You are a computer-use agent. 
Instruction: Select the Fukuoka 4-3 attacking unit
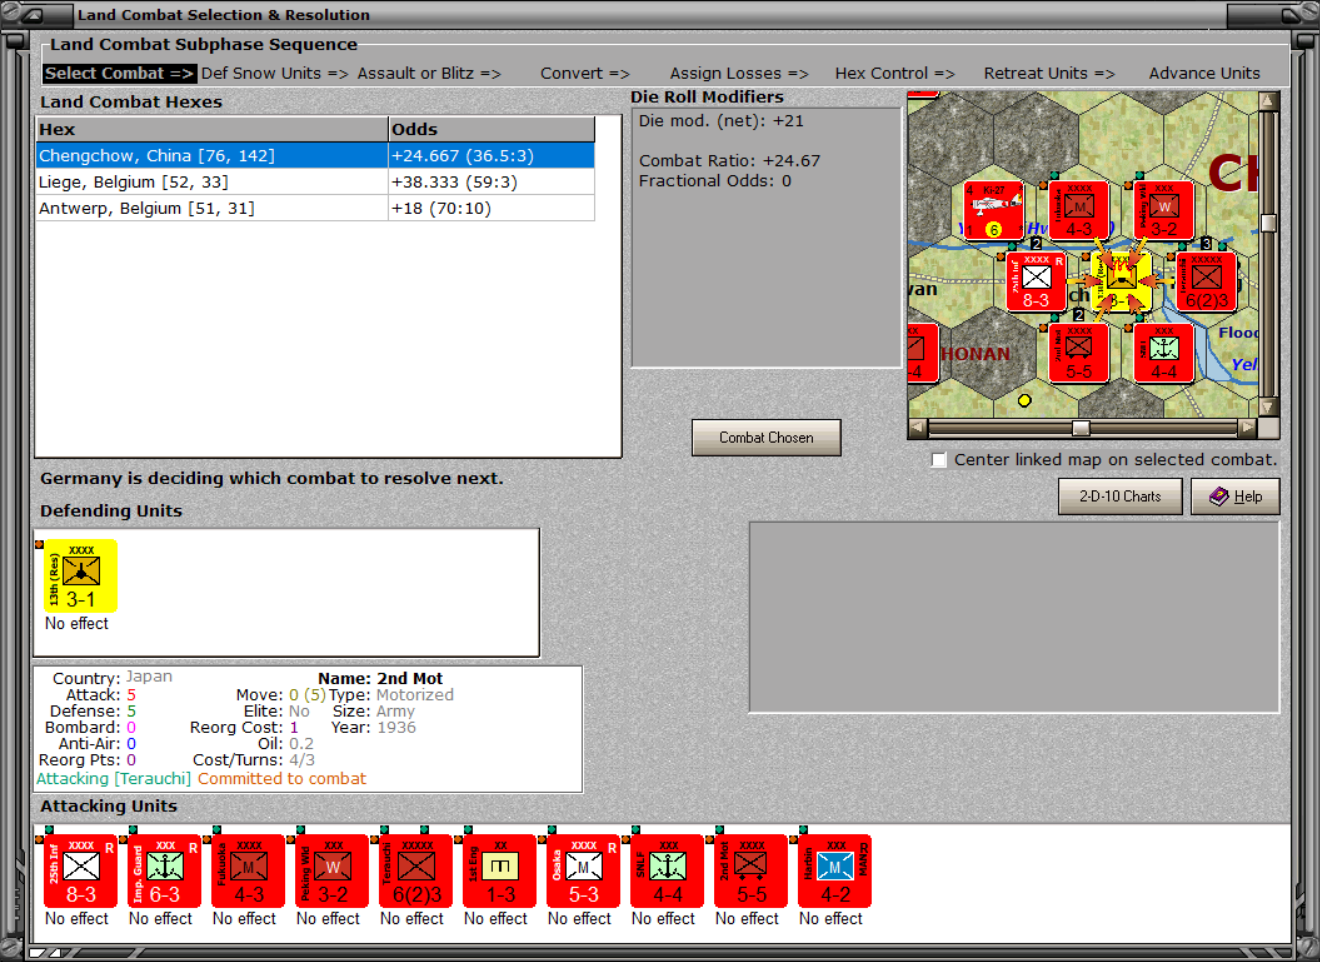coord(249,871)
